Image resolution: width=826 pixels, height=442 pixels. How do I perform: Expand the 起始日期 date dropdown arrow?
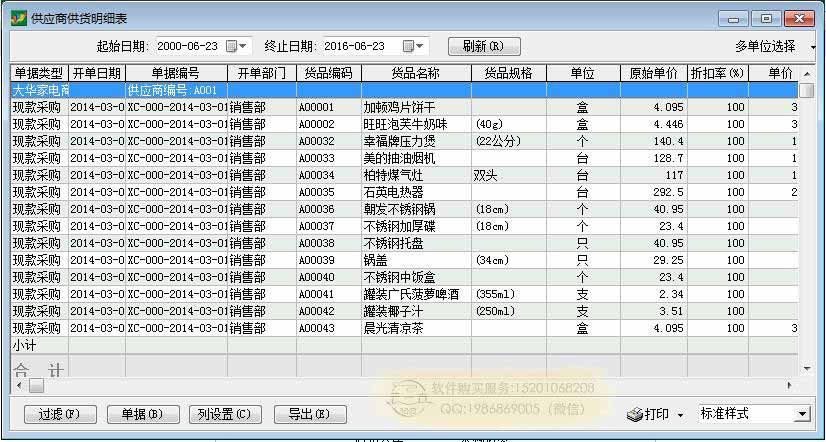tap(245, 46)
